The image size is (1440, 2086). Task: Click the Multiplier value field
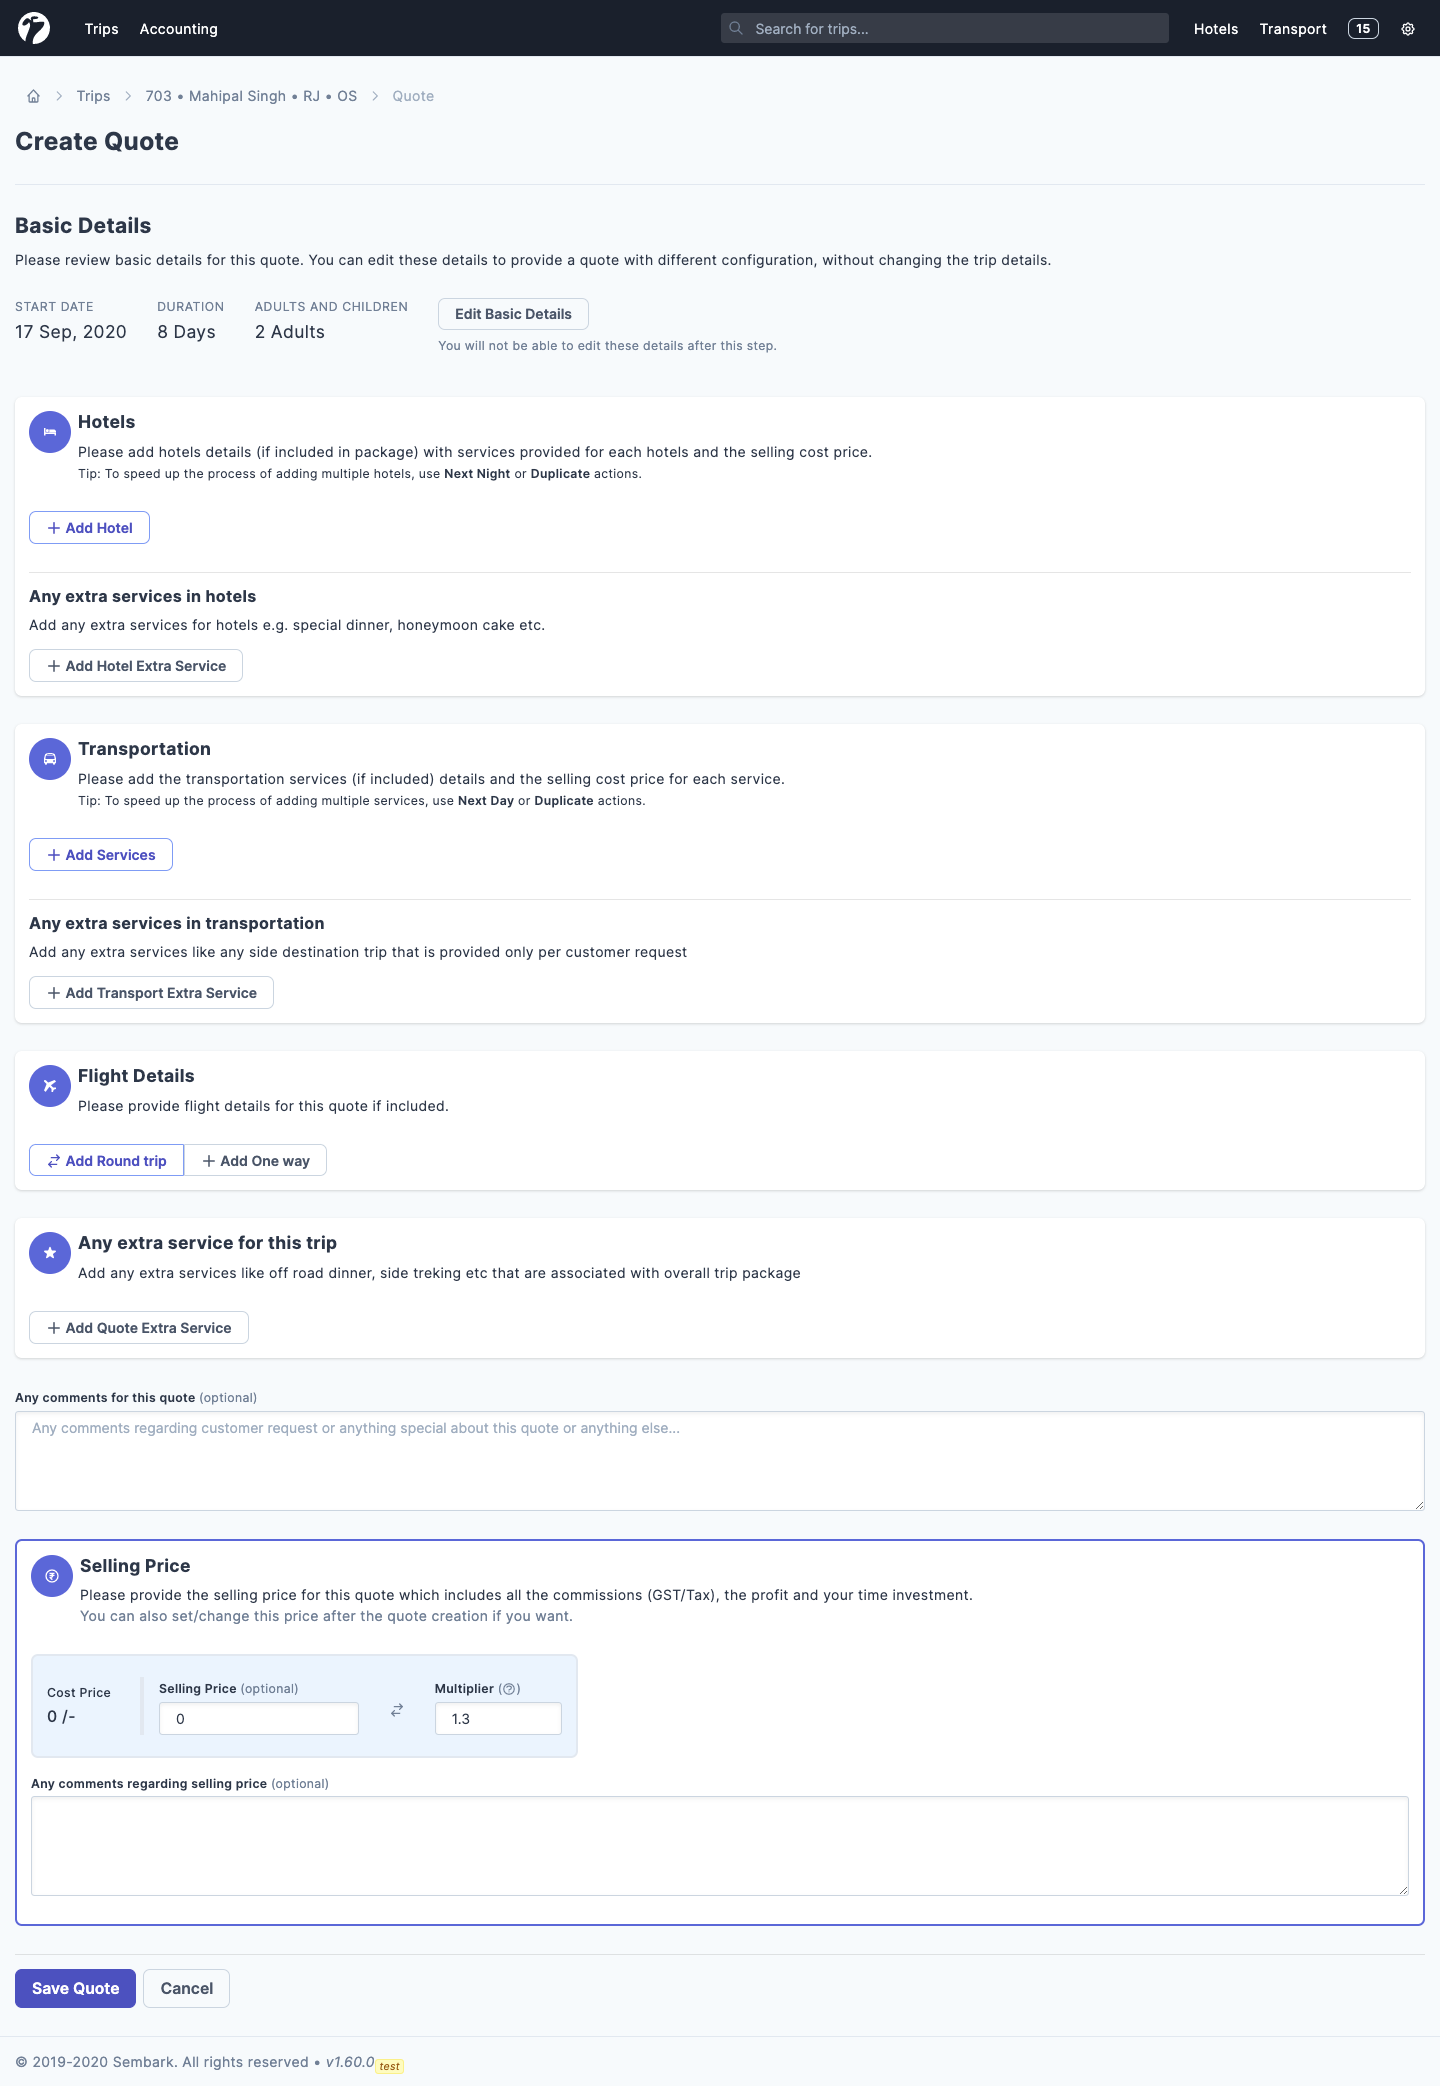pos(498,1719)
